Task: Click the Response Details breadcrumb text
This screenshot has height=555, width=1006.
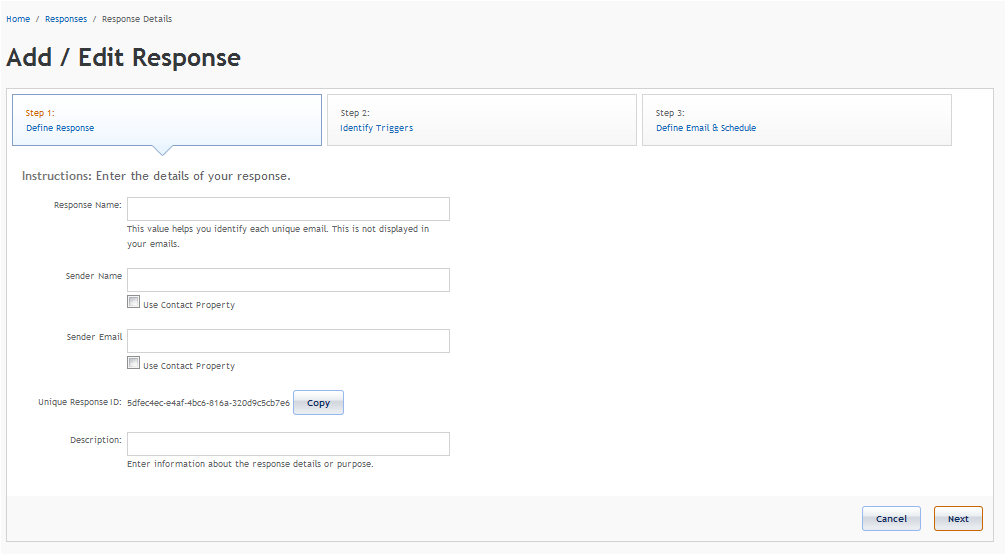Action: [137, 19]
